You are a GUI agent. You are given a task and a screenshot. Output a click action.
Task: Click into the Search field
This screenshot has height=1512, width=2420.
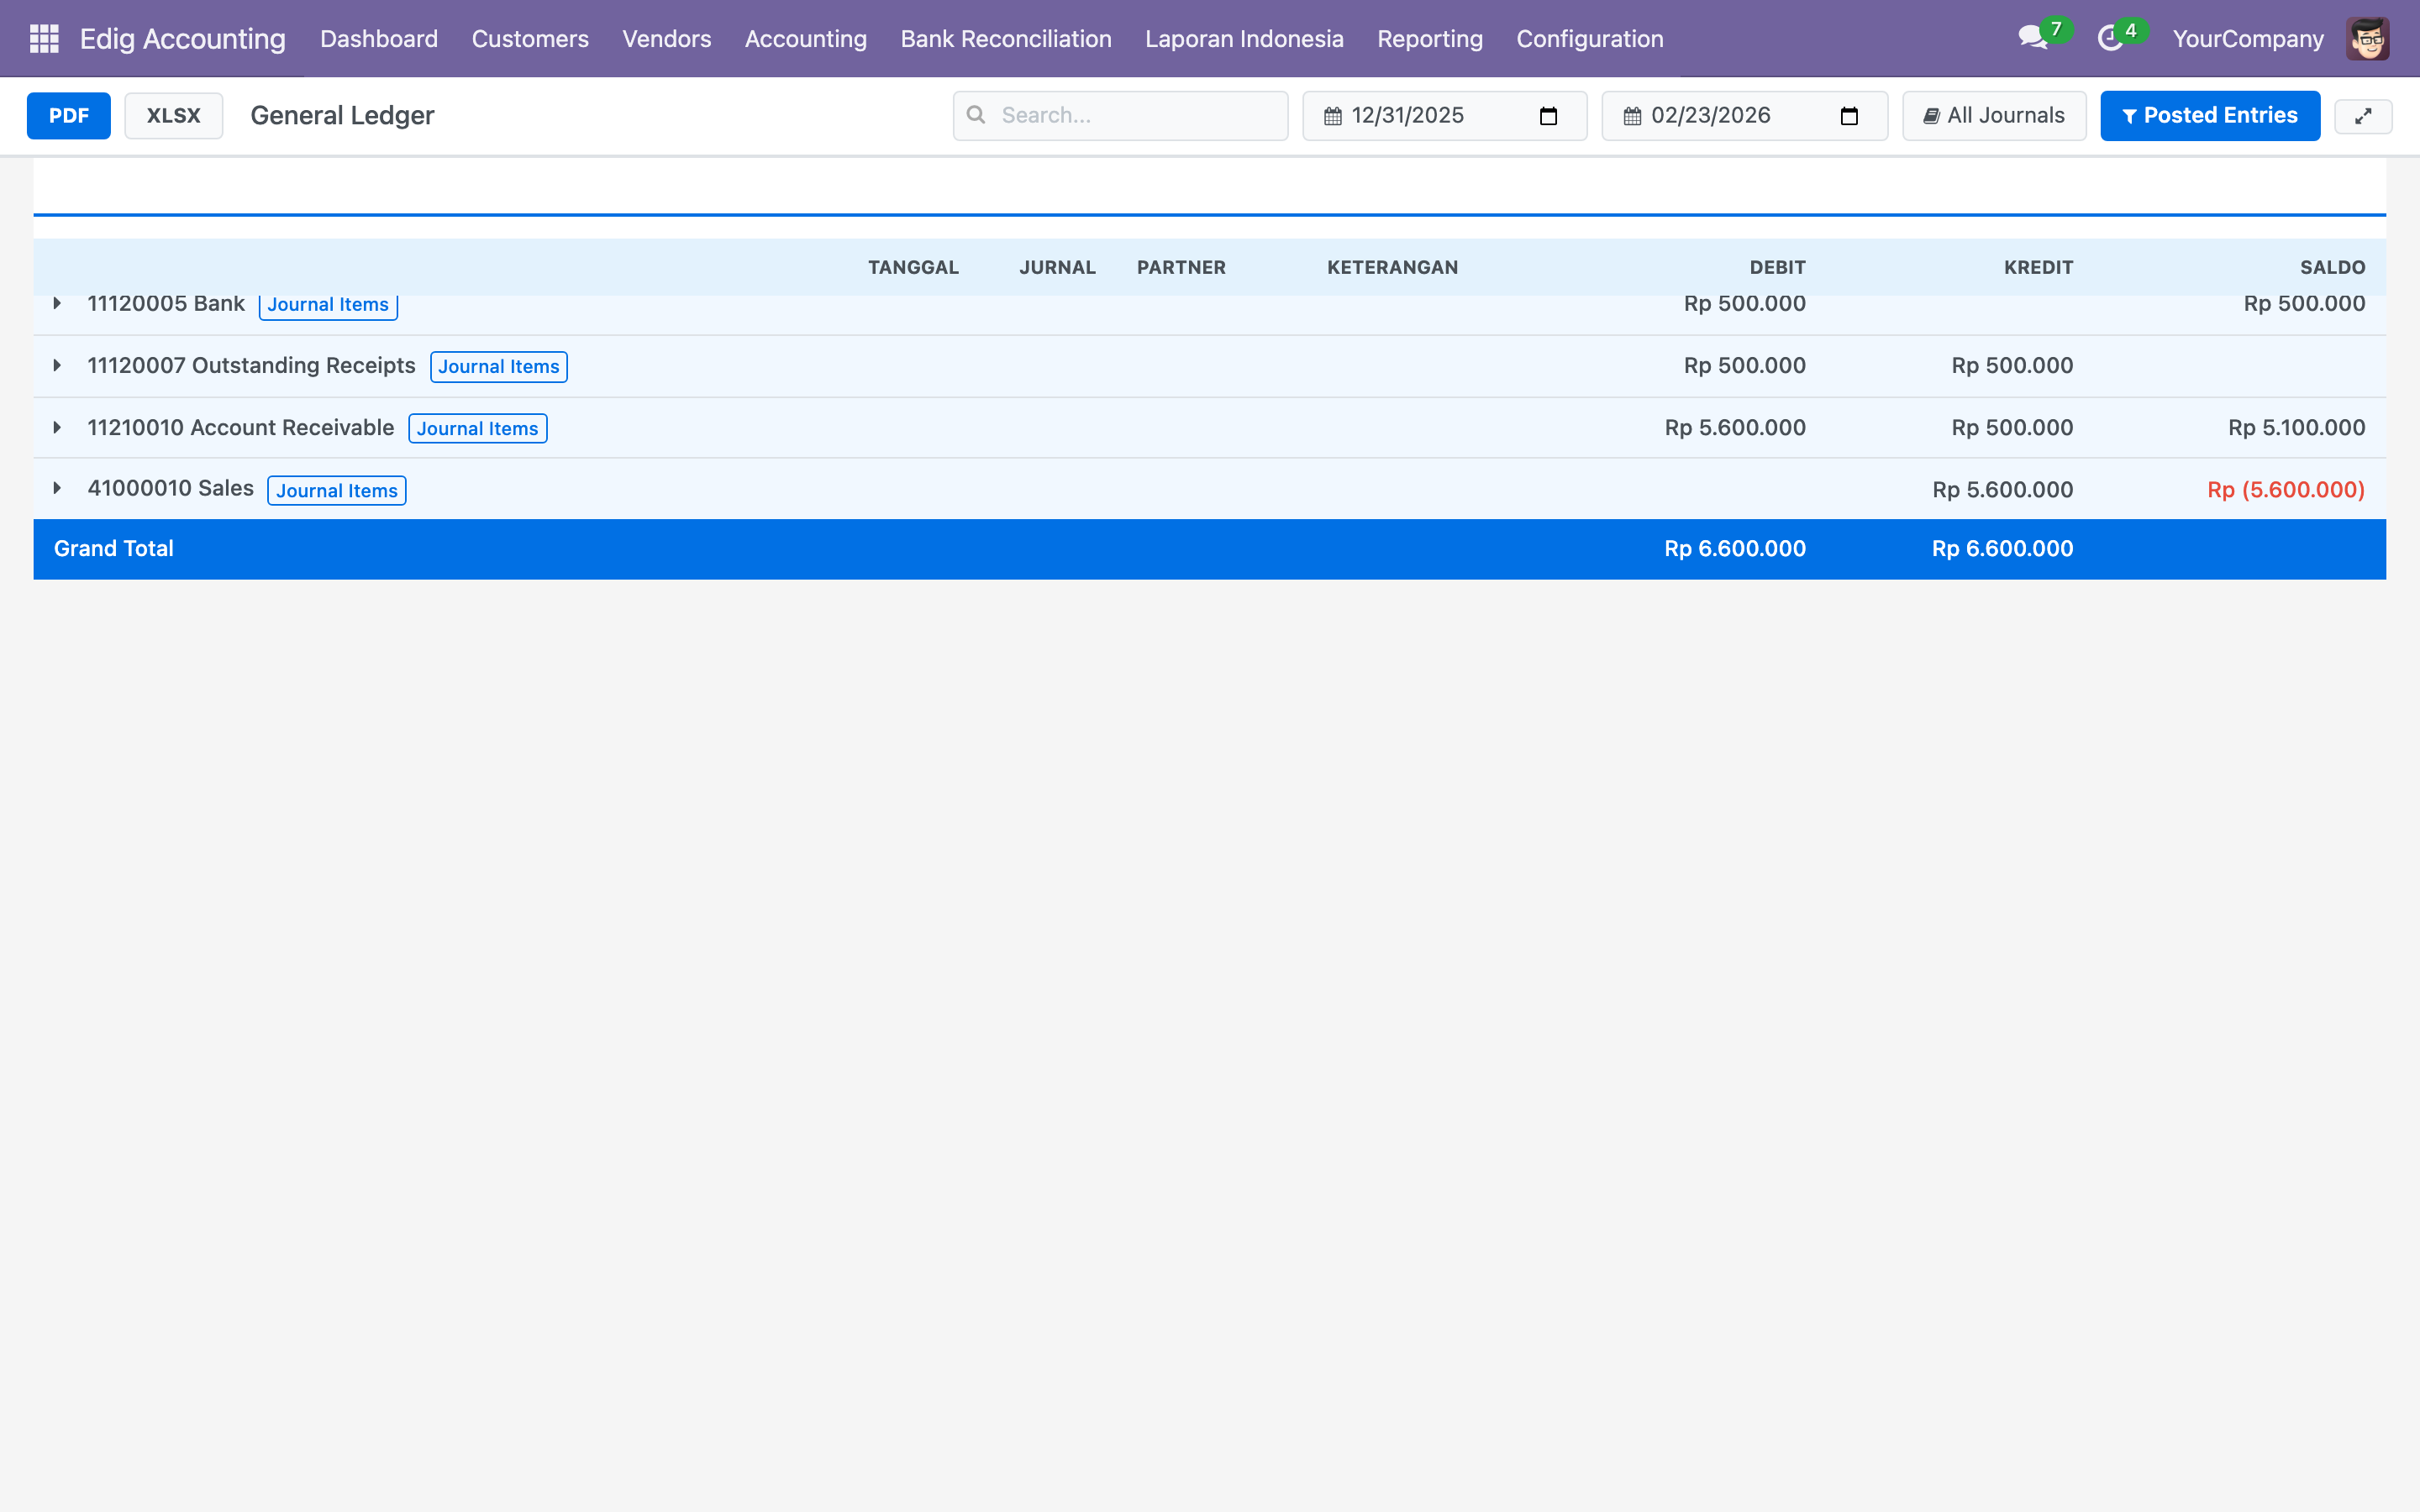(x=1135, y=116)
